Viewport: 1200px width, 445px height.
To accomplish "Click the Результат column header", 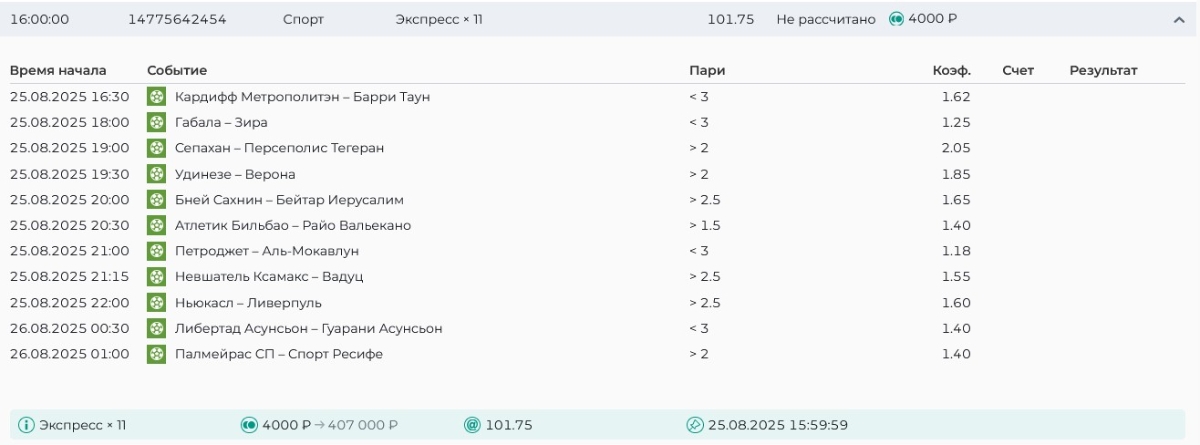I will pos(1103,70).
